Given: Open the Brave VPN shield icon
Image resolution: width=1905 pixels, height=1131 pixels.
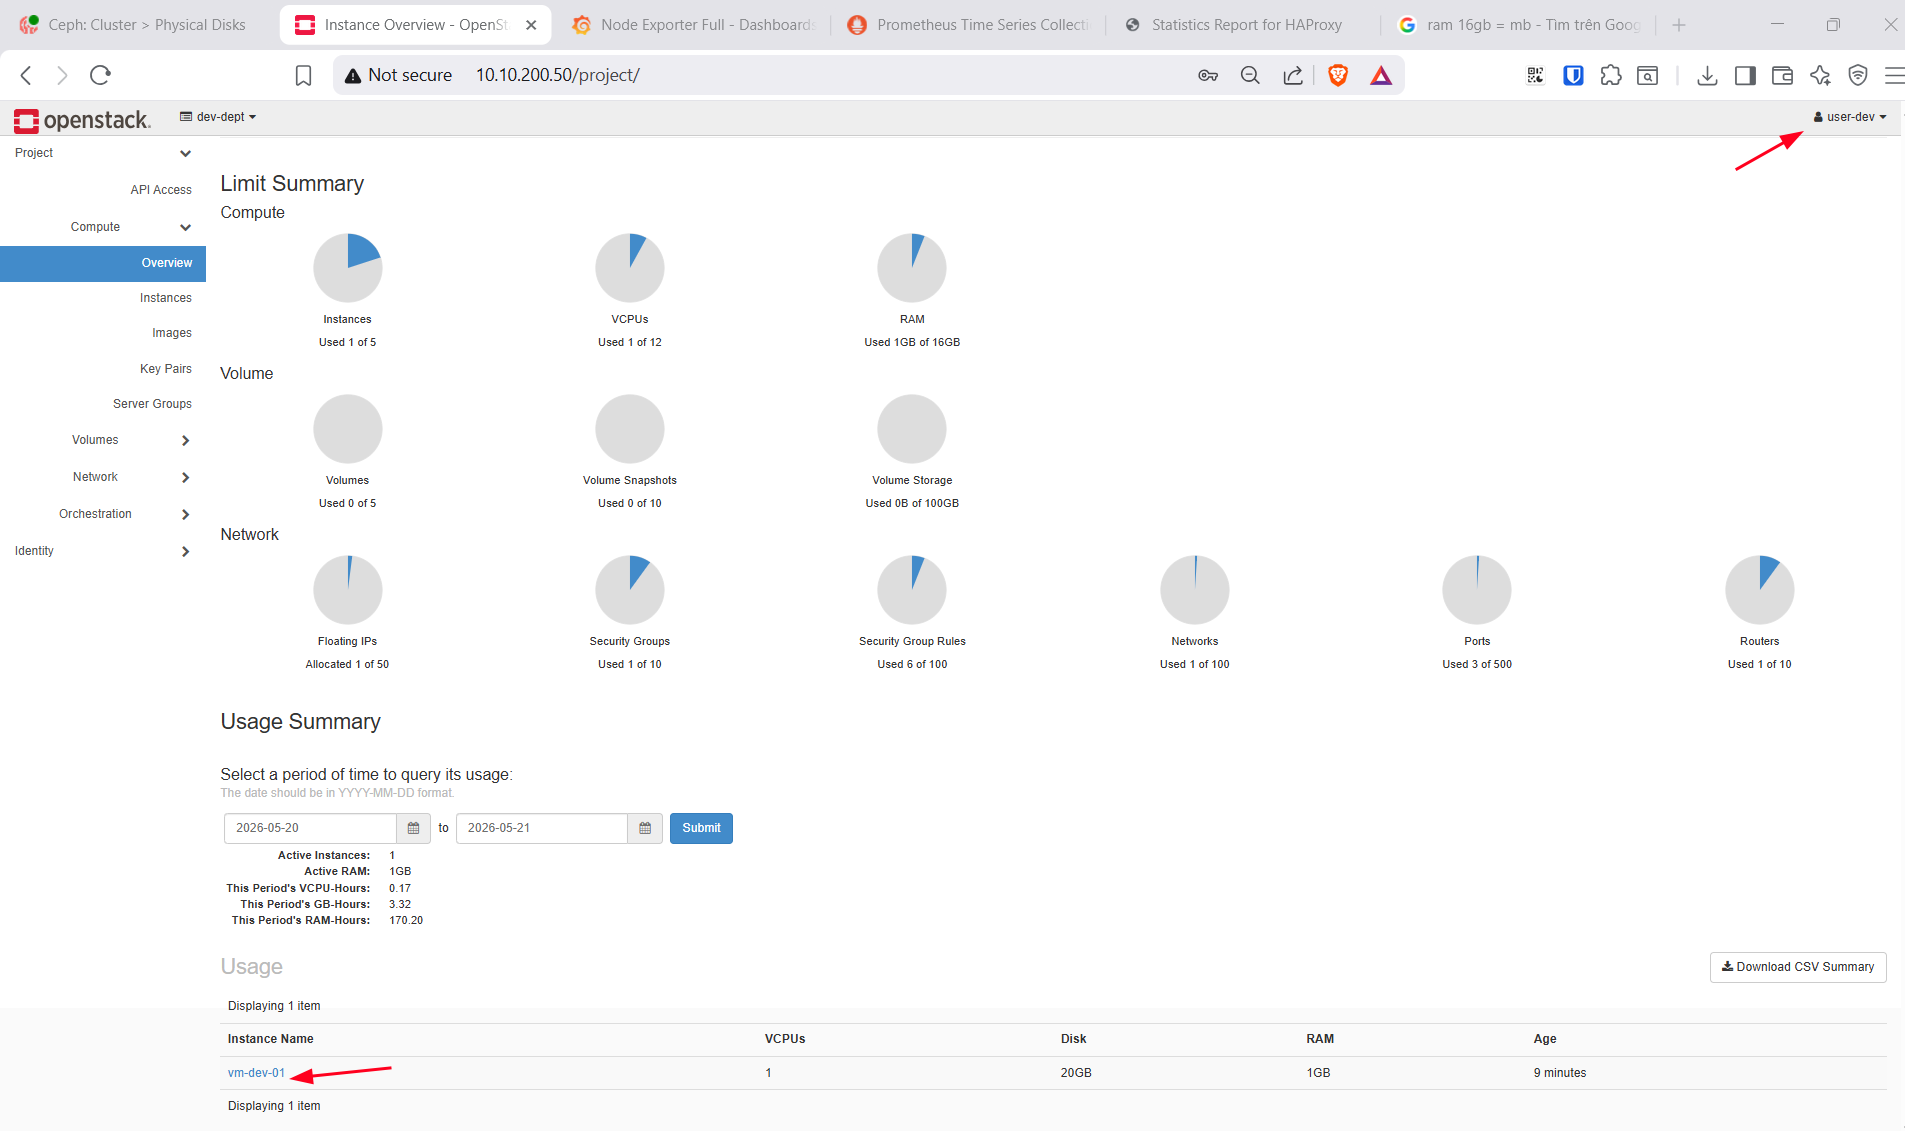Looking at the screenshot, I should 1858,75.
